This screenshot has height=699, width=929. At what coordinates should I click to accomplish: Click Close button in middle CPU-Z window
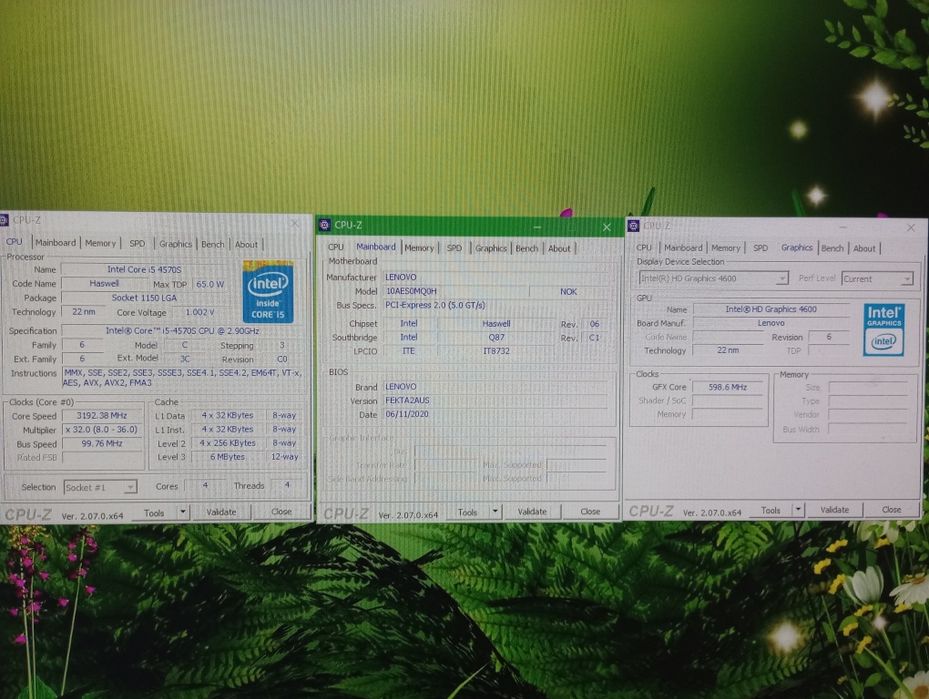click(x=590, y=511)
